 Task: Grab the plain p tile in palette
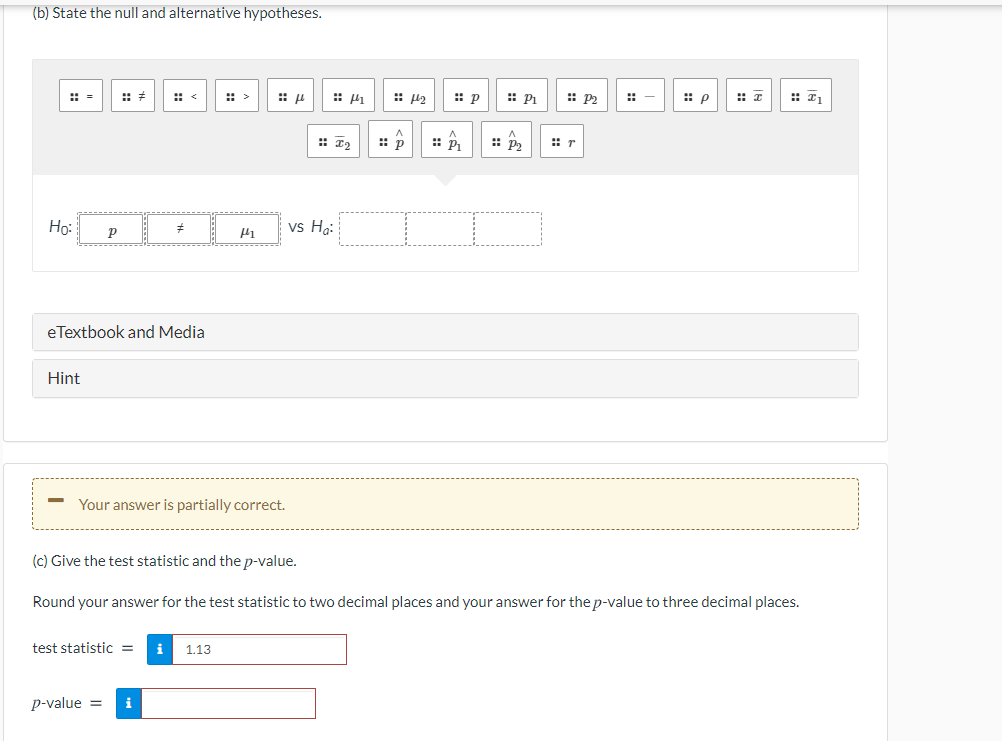(x=466, y=95)
